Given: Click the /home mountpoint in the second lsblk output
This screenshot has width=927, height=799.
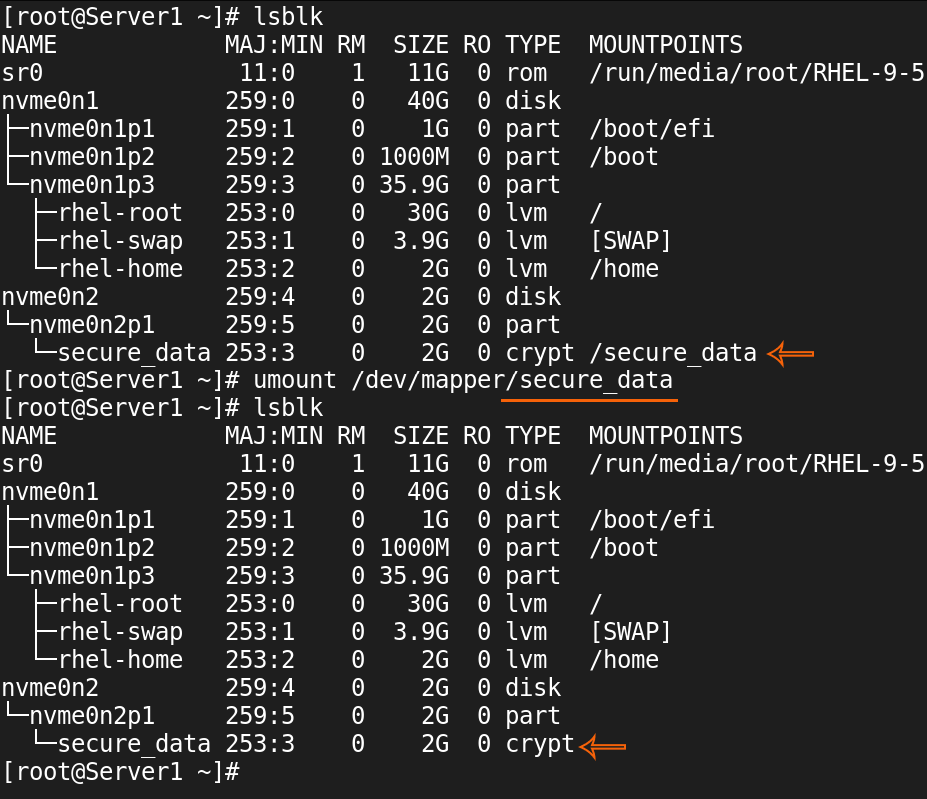Looking at the screenshot, I should coord(624,659).
